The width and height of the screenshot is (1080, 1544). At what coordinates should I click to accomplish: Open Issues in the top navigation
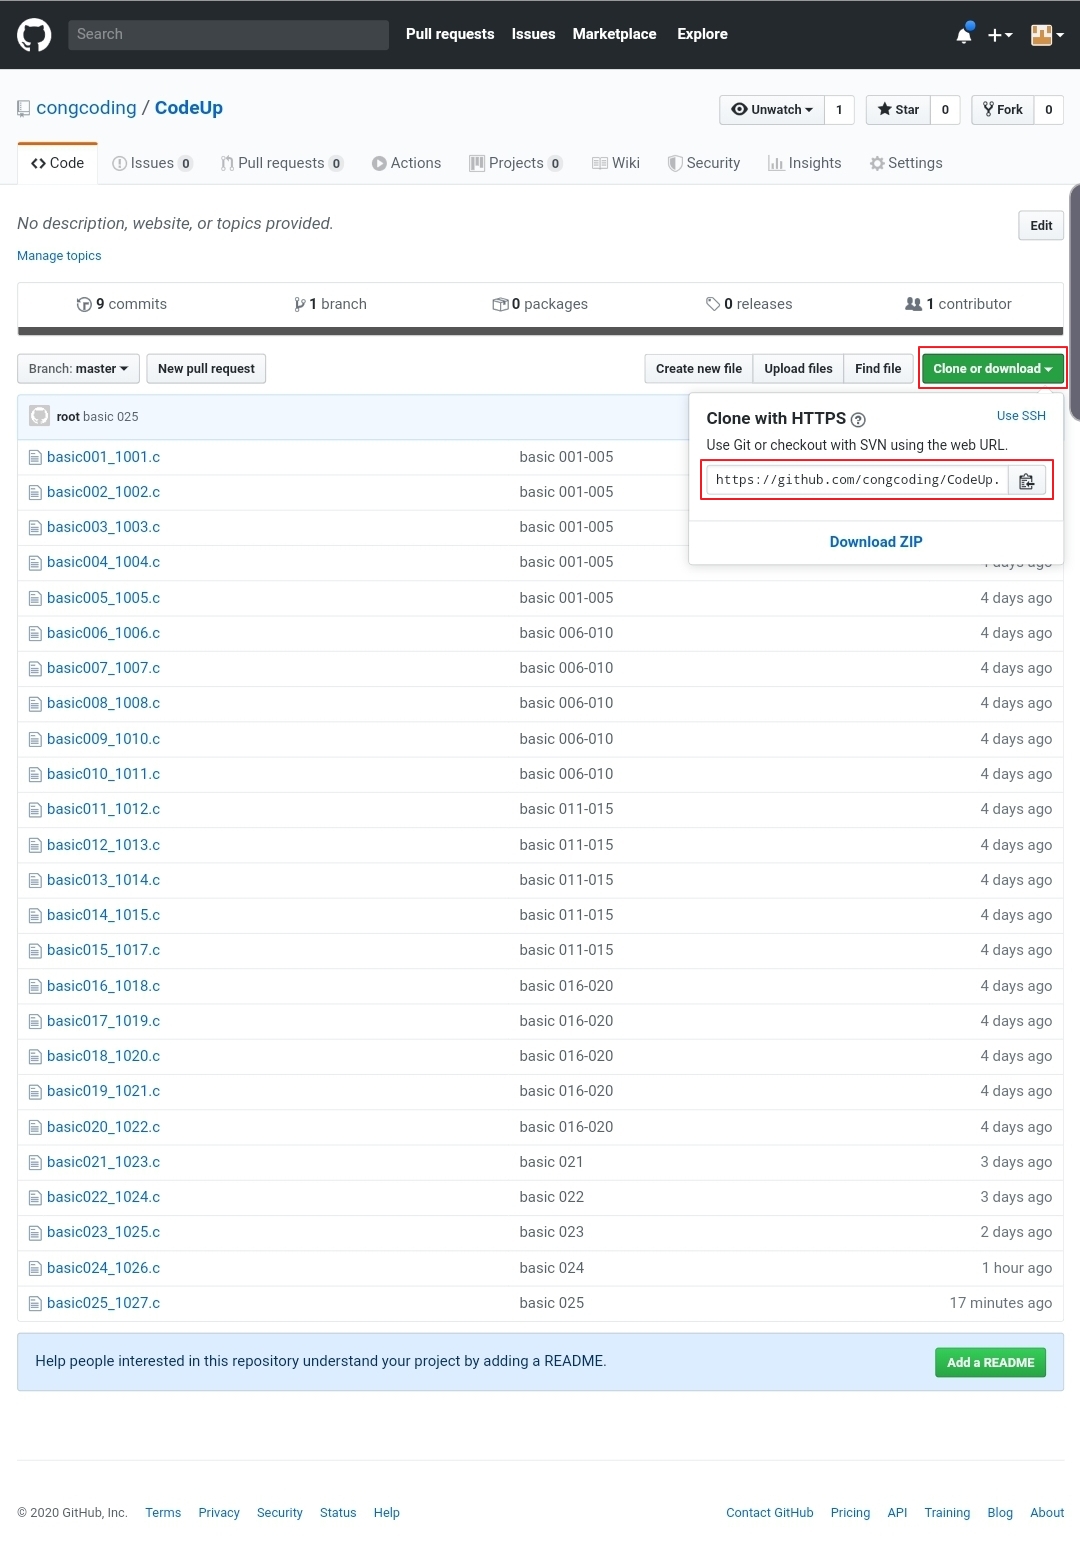click(533, 34)
